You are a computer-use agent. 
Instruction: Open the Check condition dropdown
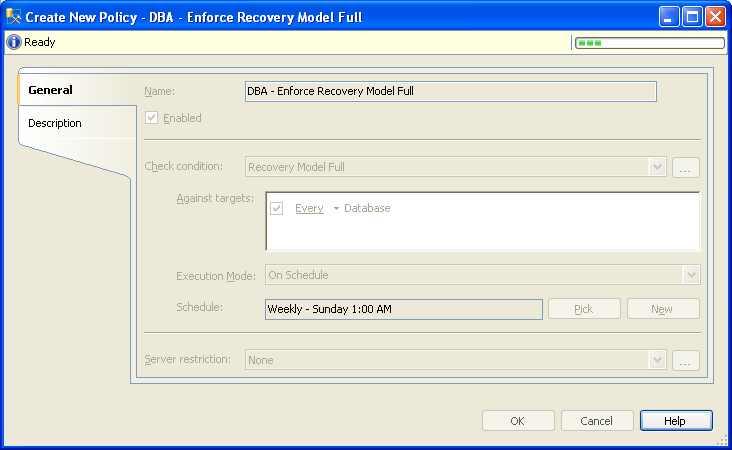(657, 168)
